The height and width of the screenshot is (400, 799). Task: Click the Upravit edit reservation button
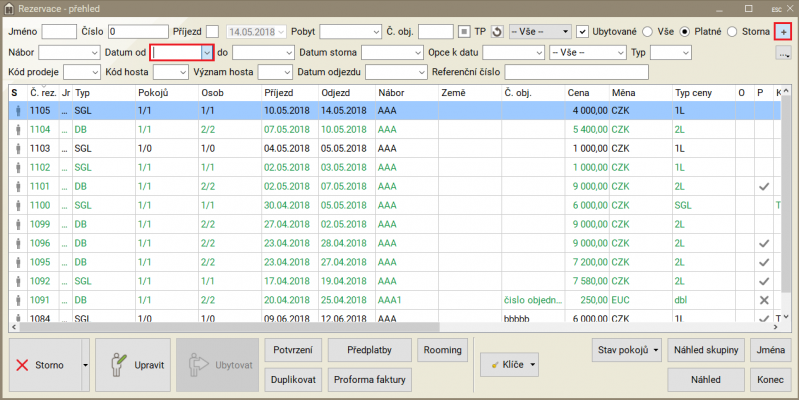pos(134,365)
